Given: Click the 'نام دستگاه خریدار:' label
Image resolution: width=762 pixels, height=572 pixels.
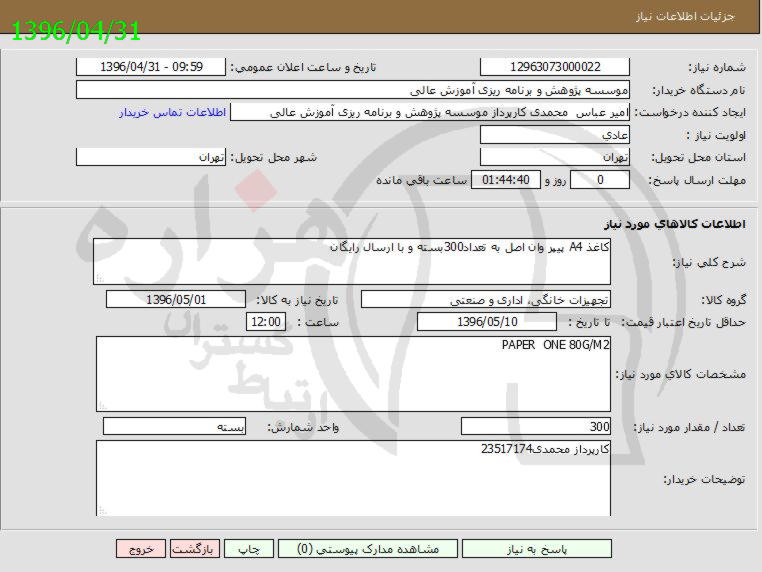Looking at the screenshot, I should coord(698,90).
